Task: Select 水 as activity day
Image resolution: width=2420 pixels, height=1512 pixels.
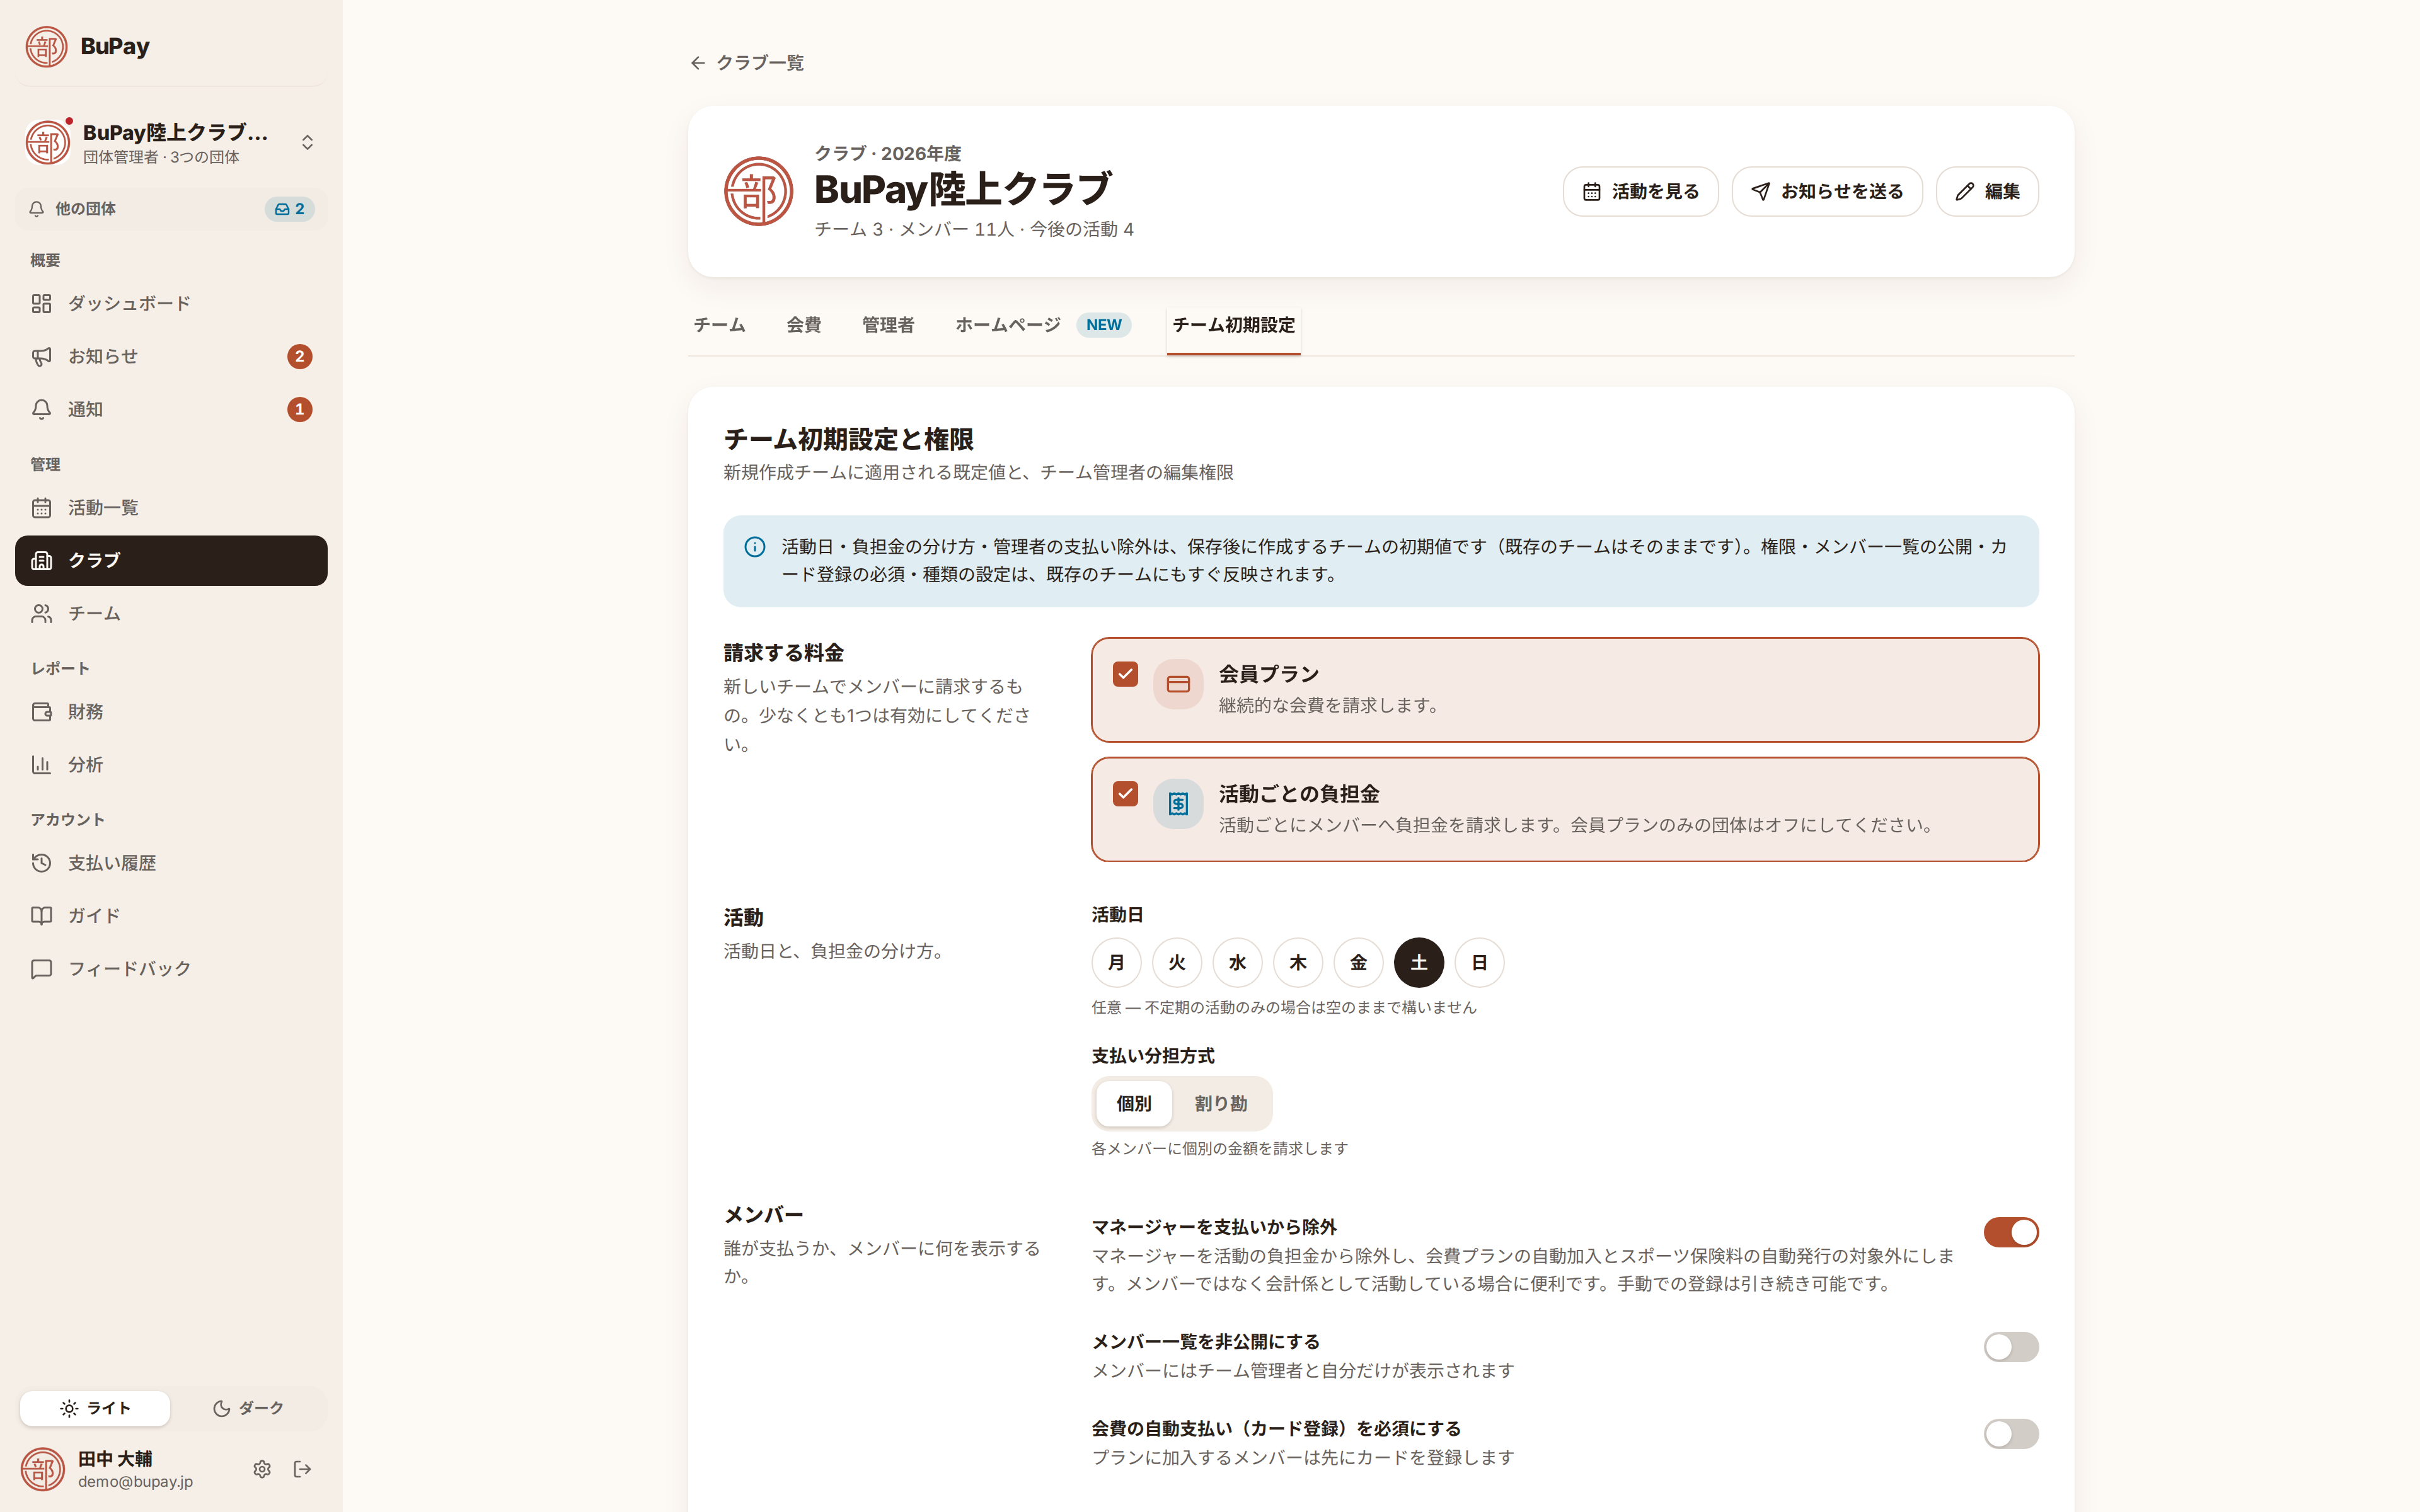Action: (1237, 963)
